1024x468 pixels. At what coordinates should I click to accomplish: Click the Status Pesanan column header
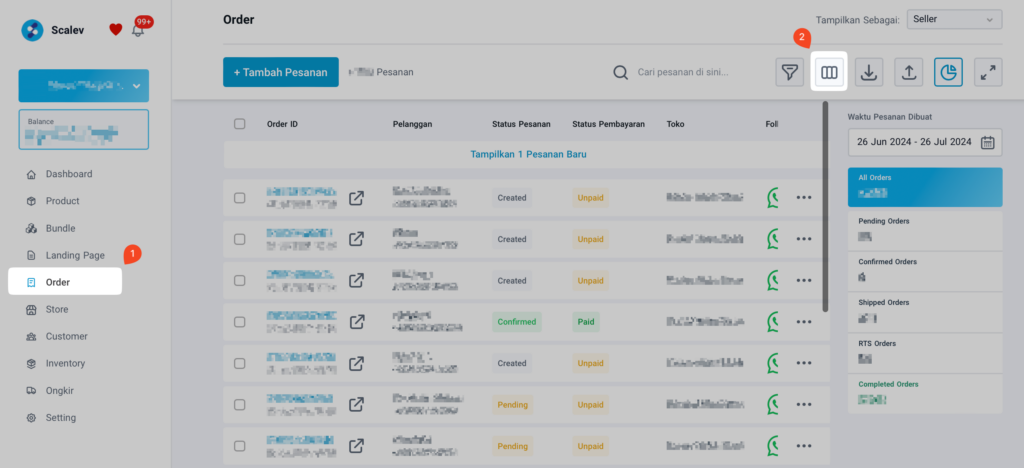(x=521, y=124)
